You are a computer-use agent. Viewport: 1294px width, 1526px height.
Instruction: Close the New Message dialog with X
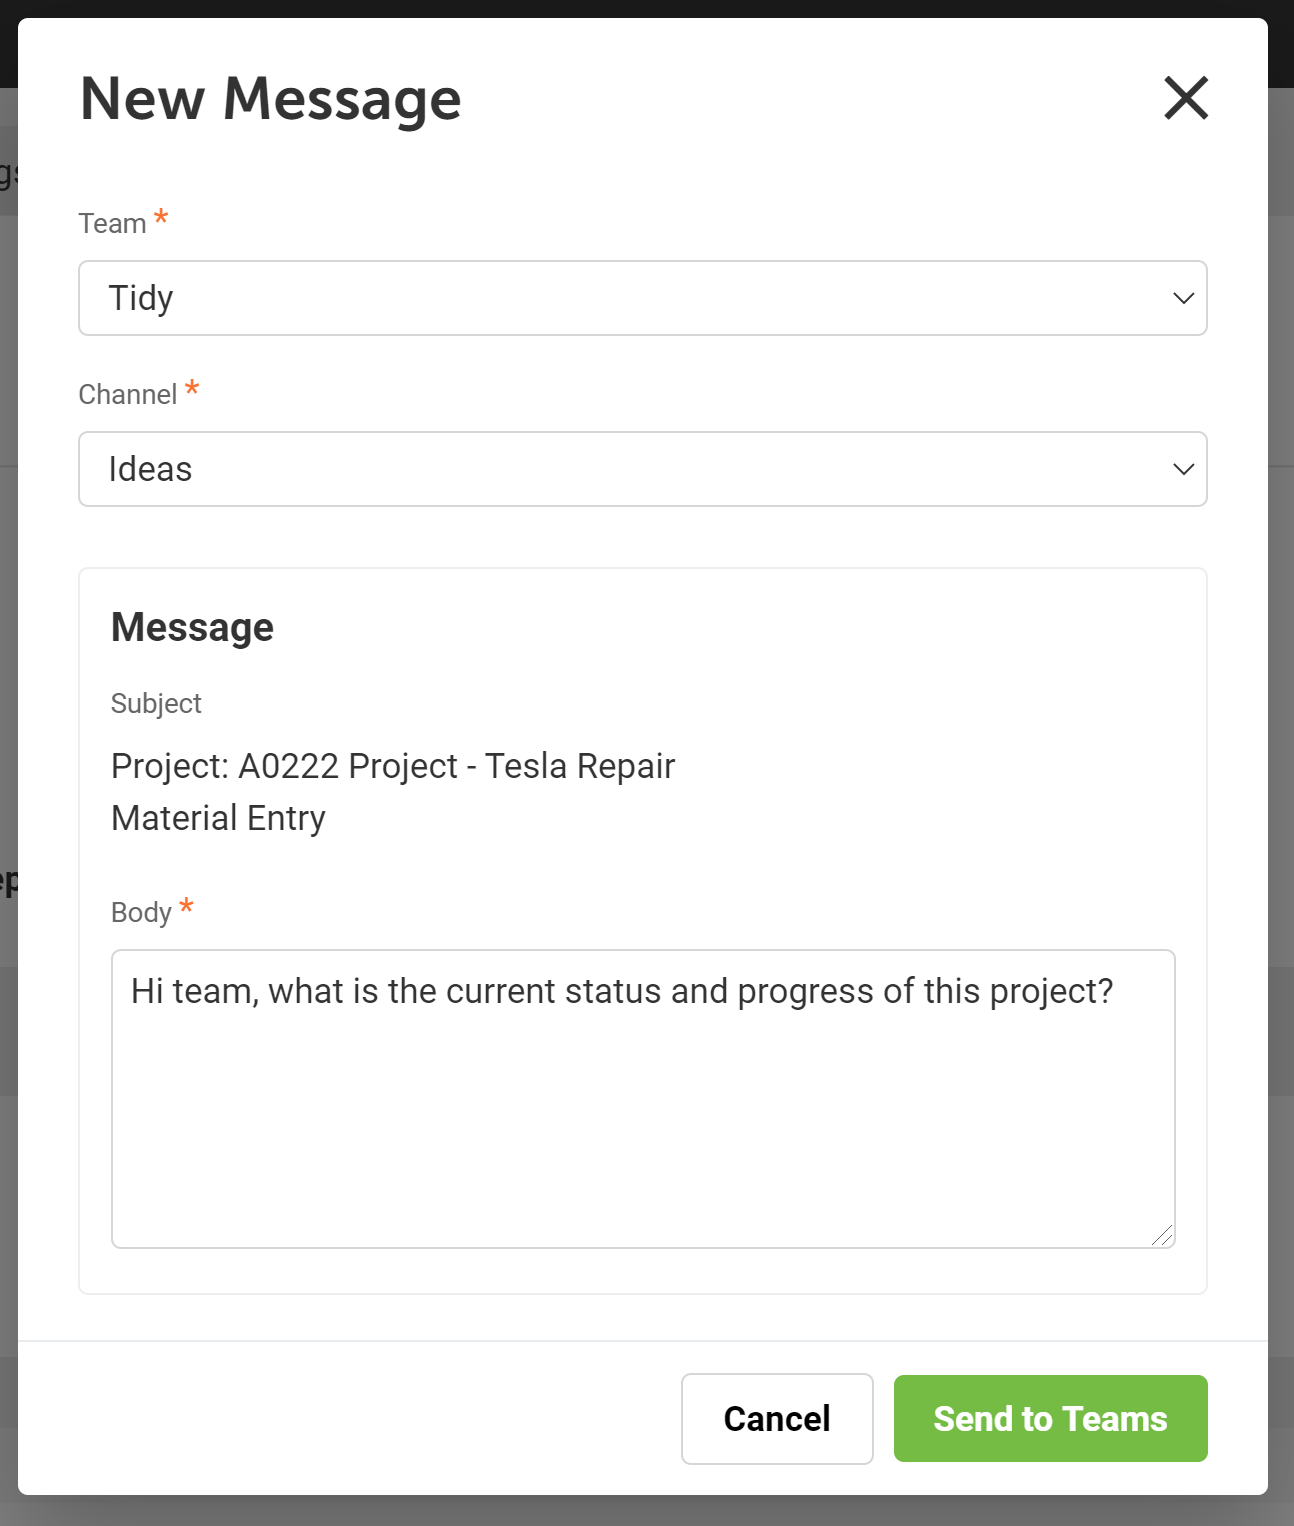tap(1186, 98)
